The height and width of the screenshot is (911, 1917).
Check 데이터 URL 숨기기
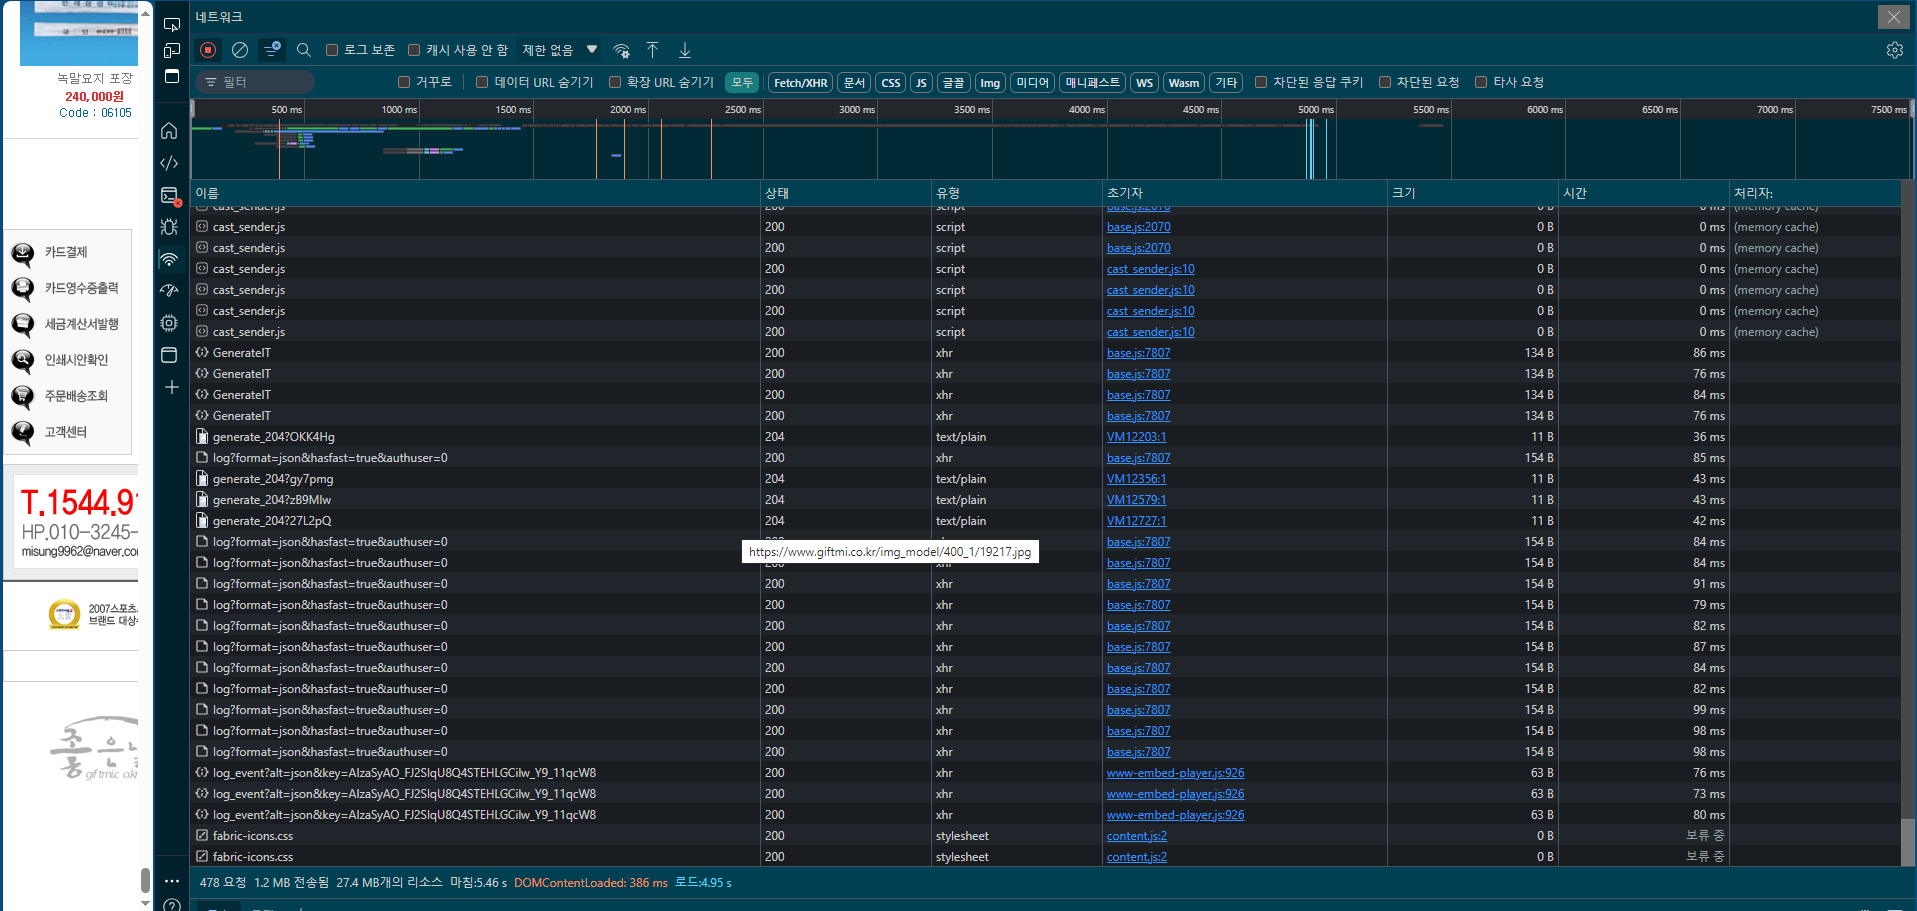click(x=482, y=82)
